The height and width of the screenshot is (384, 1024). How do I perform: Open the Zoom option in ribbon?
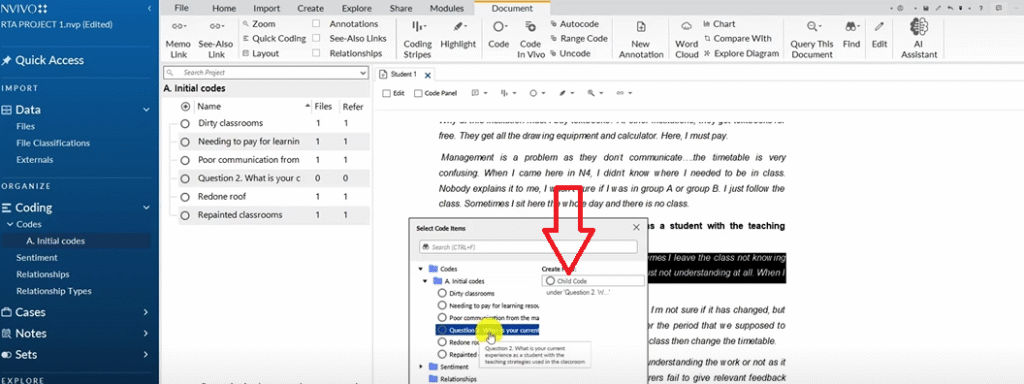pyautogui.click(x=259, y=24)
